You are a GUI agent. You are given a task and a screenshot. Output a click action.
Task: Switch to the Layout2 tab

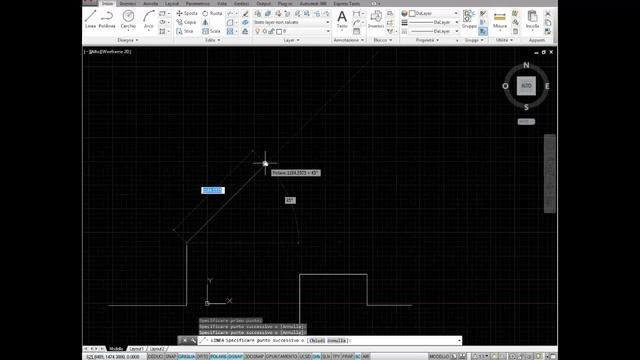pos(157,349)
